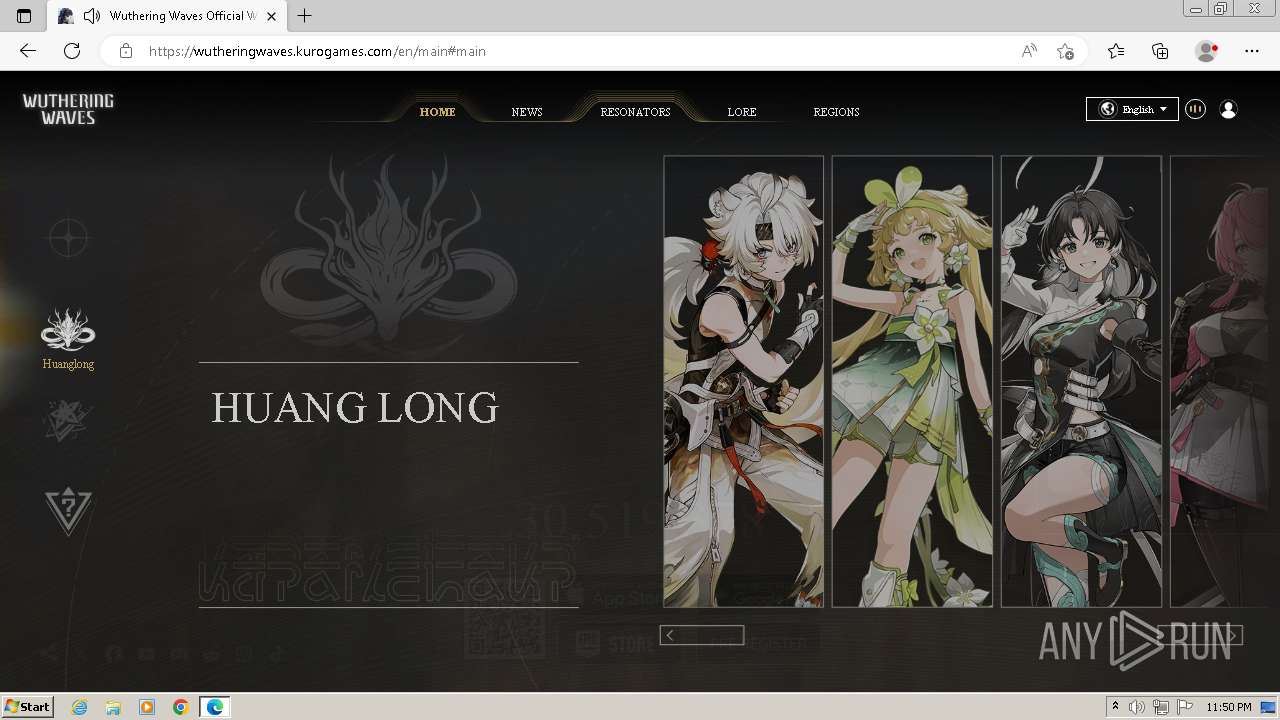Launch Chrome from taskbar
1280x720 pixels.
[x=181, y=707]
